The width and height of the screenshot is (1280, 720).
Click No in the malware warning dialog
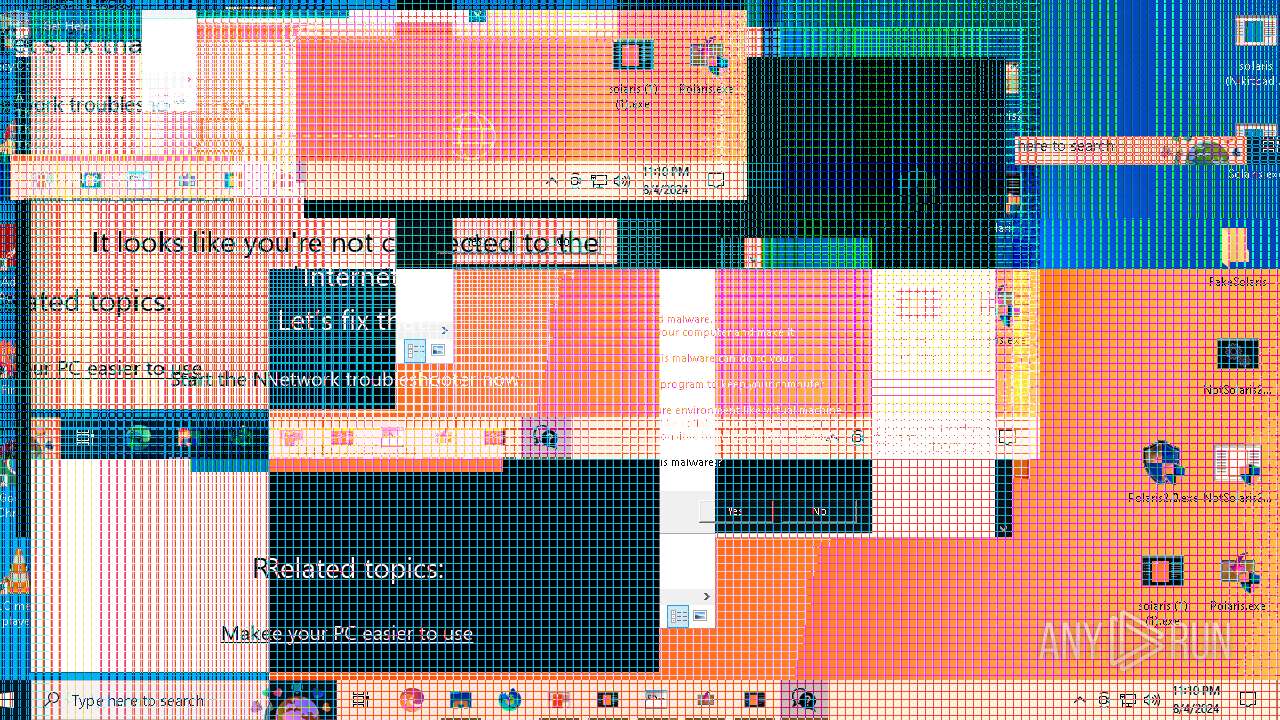820,511
